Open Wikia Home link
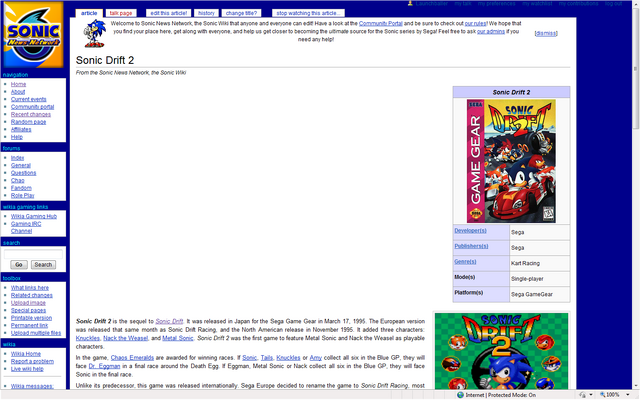Screen dimensions: 640x400 pyautogui.click(x=26, y=354)
